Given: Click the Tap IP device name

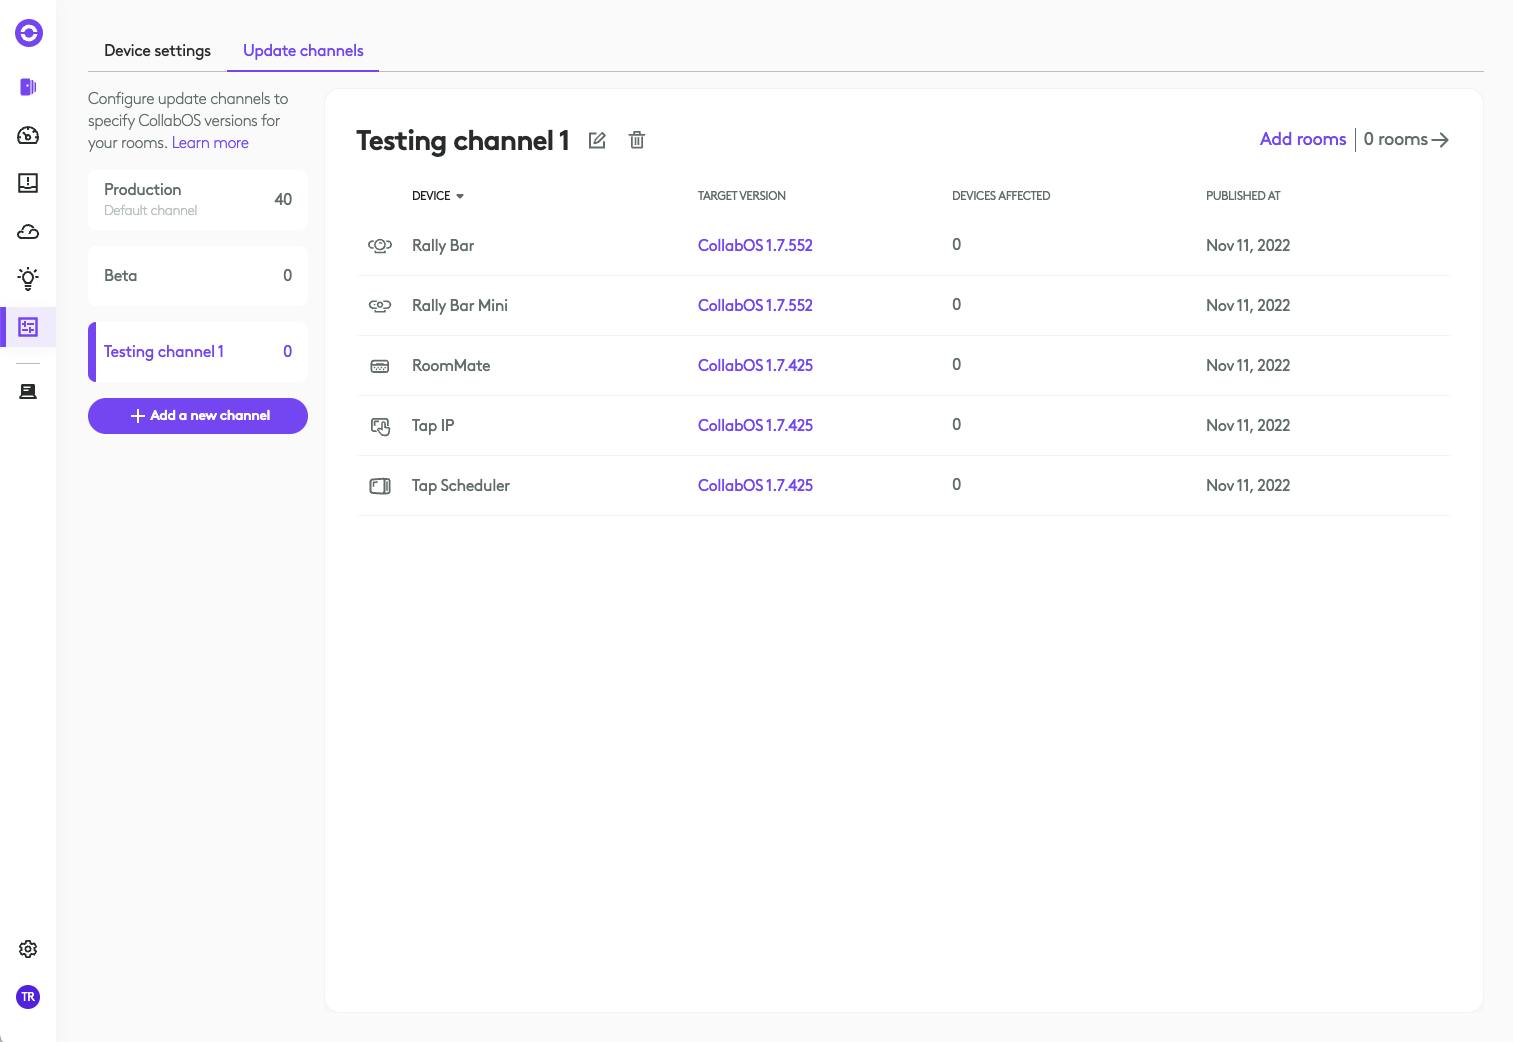Looking at the screenshot, I should [433, 425].
